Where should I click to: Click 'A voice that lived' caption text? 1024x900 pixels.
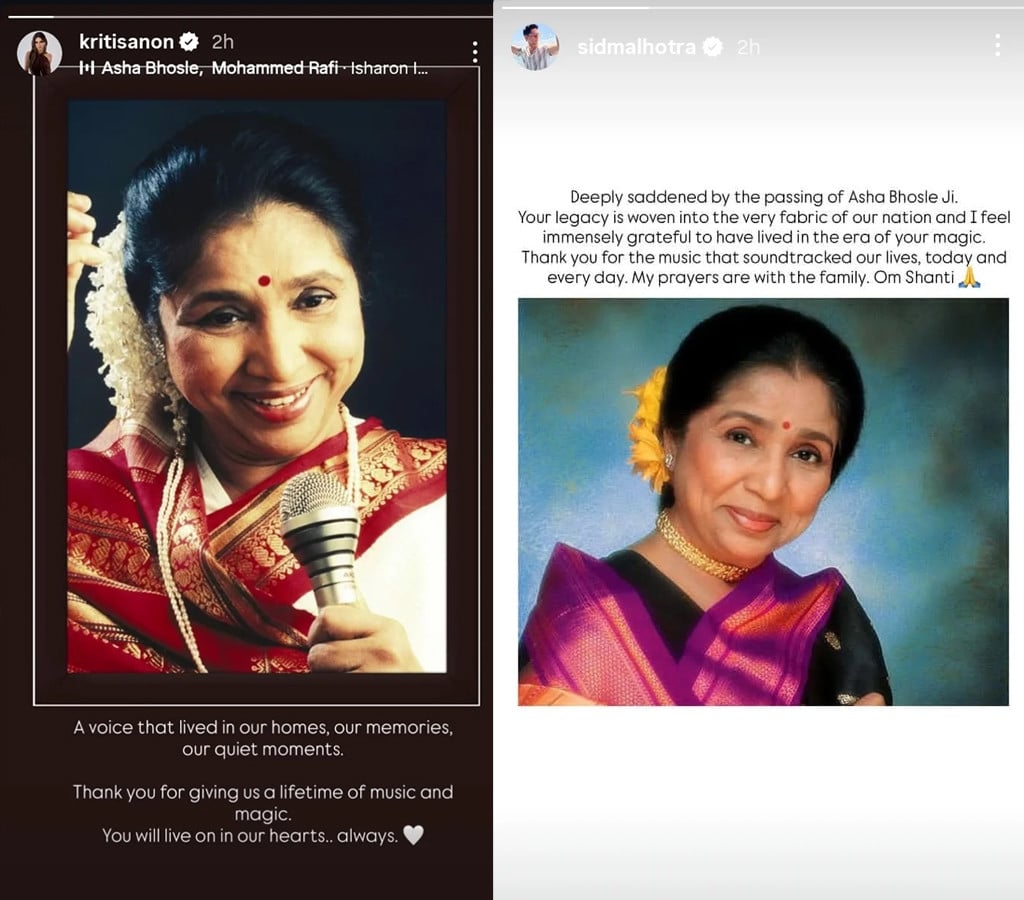[x=263, y=738]
